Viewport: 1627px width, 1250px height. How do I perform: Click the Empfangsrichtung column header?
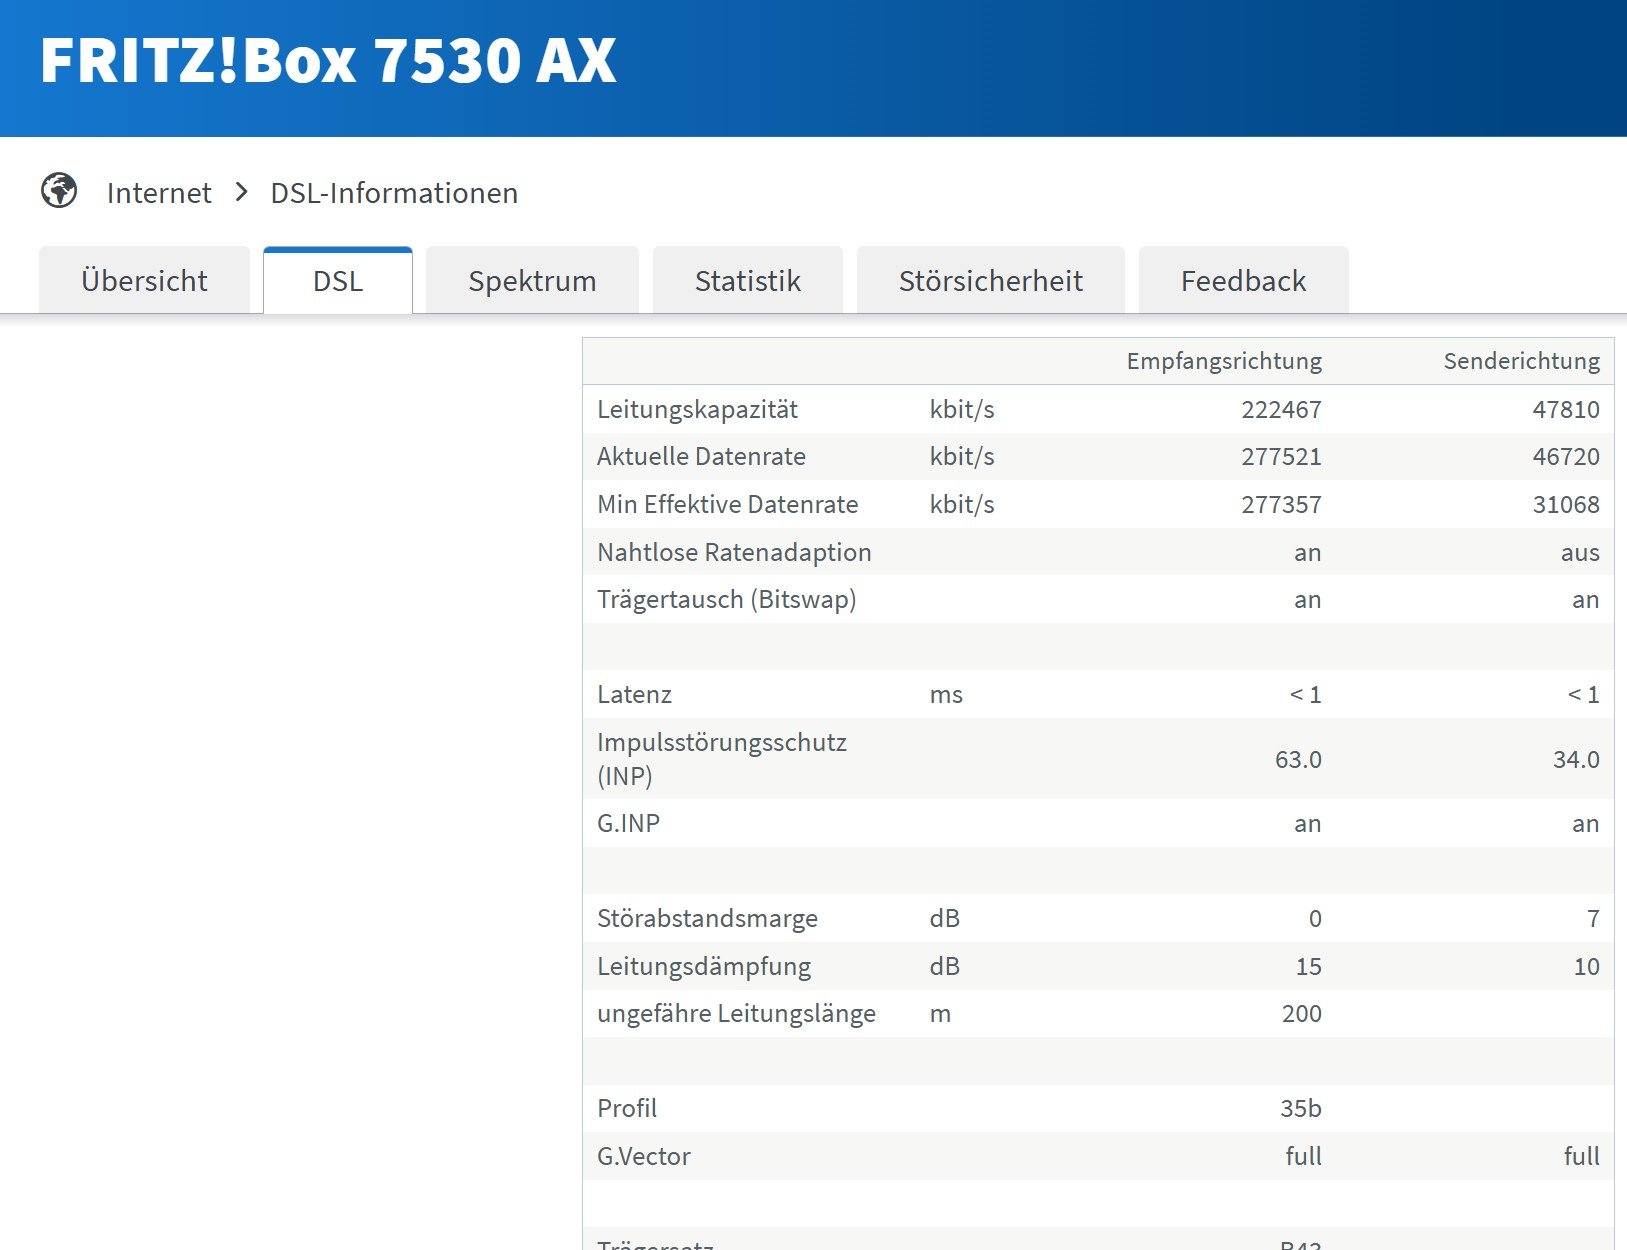coord(1224,361)
